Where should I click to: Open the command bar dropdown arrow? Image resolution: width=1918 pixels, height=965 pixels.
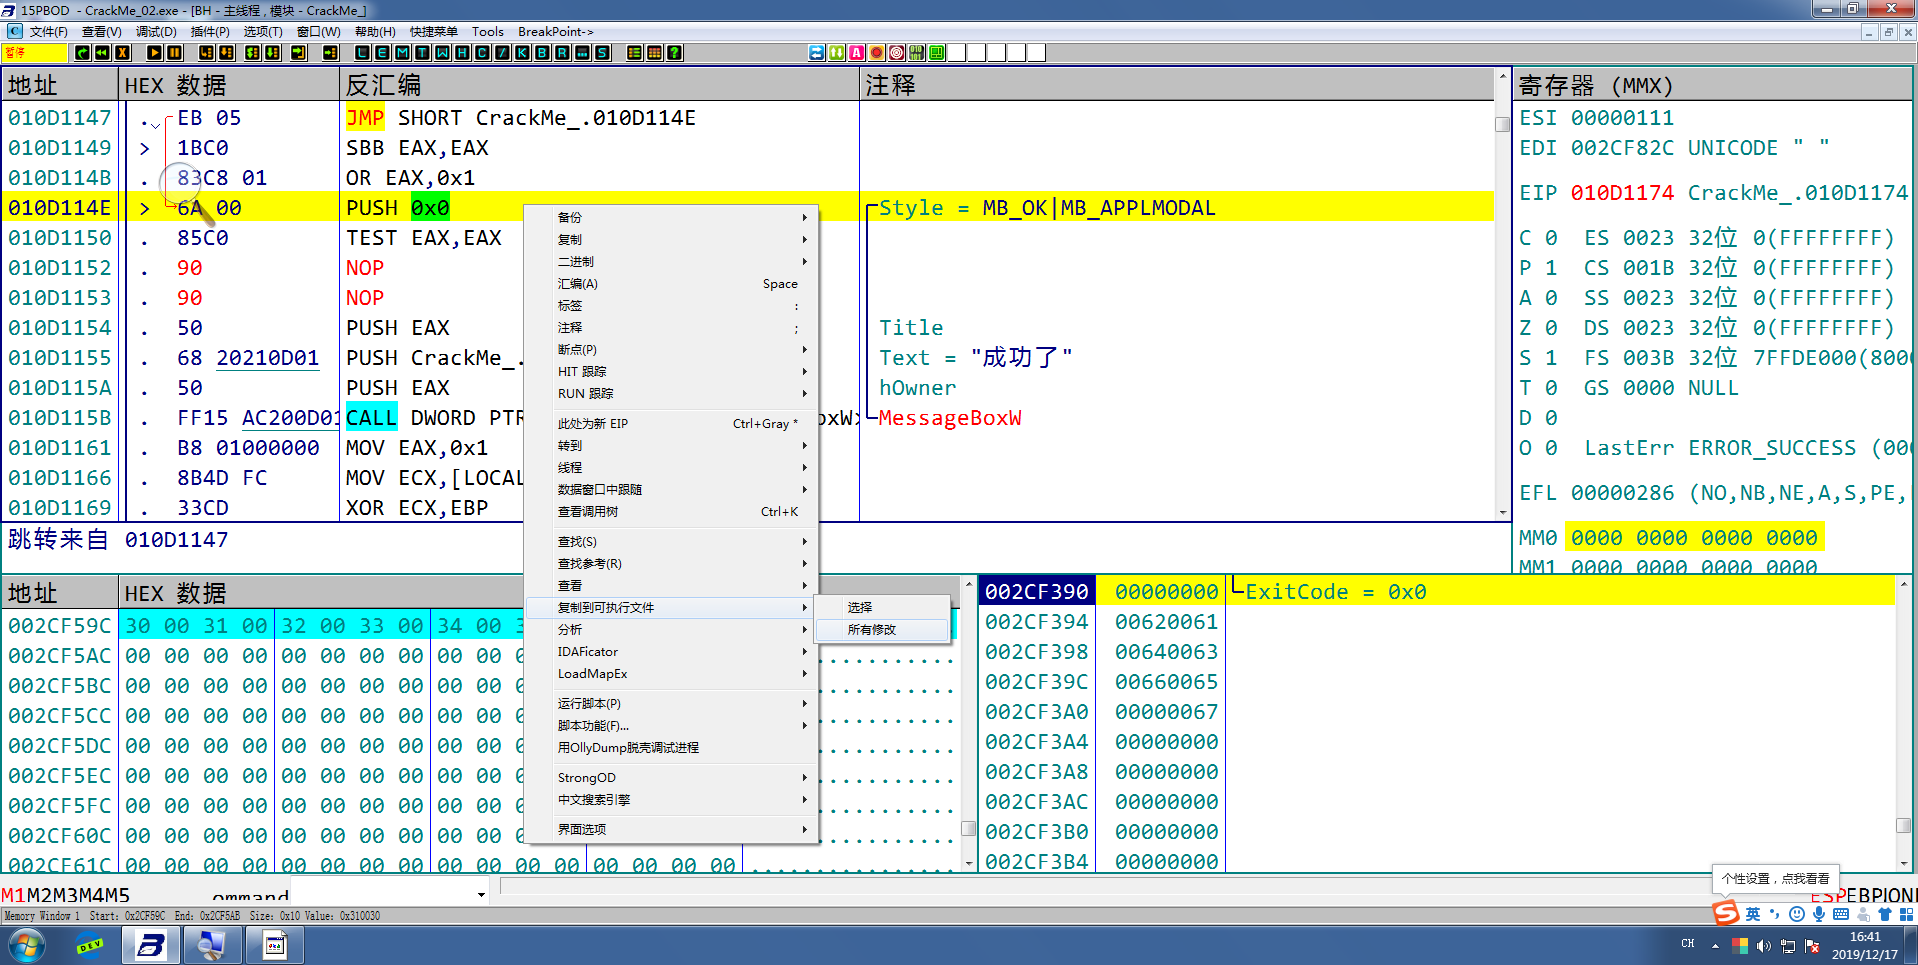pyautogui.click(x=481, y=895)
